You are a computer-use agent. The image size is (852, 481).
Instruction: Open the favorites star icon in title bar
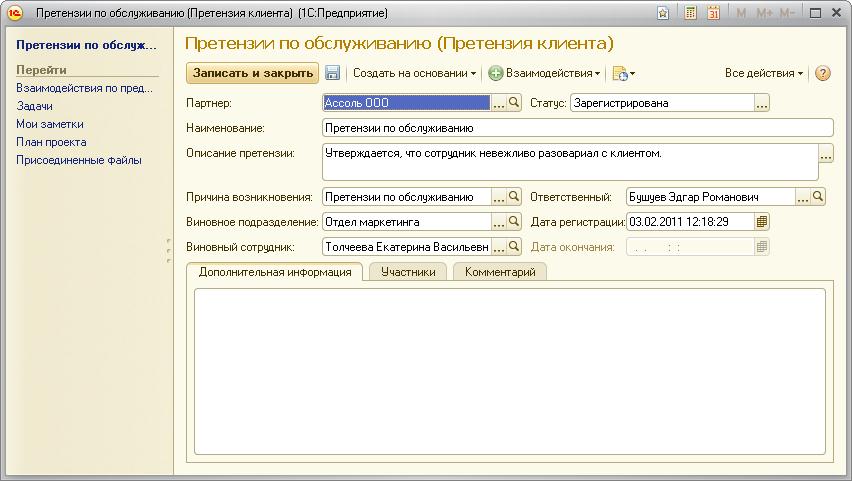[x=663, y=13]
